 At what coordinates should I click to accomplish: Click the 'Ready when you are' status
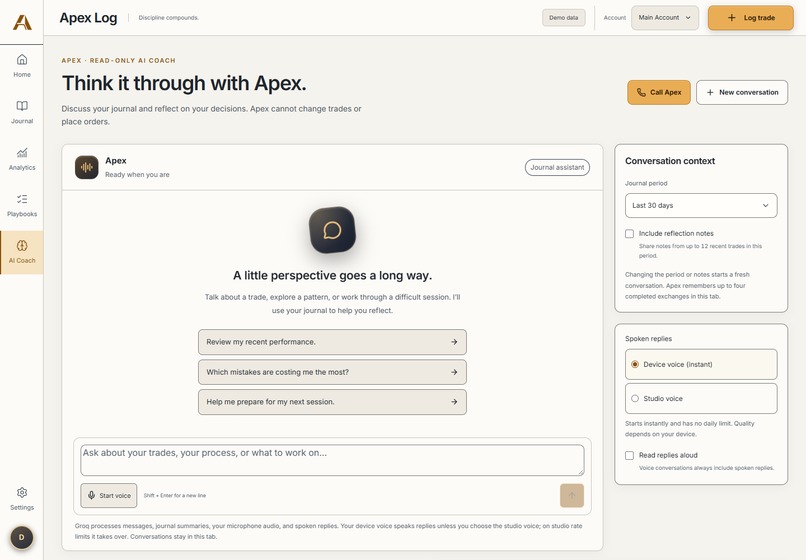(x=137, y=175)
